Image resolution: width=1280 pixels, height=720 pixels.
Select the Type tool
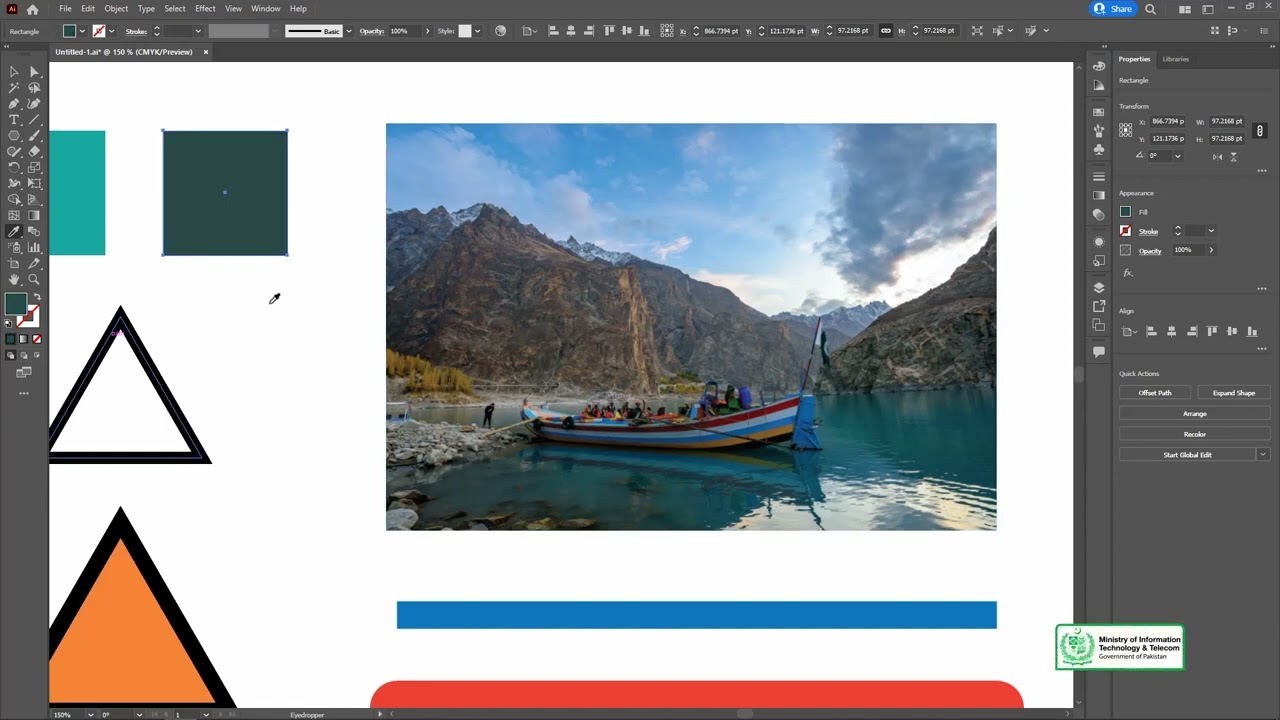[14, 120]
